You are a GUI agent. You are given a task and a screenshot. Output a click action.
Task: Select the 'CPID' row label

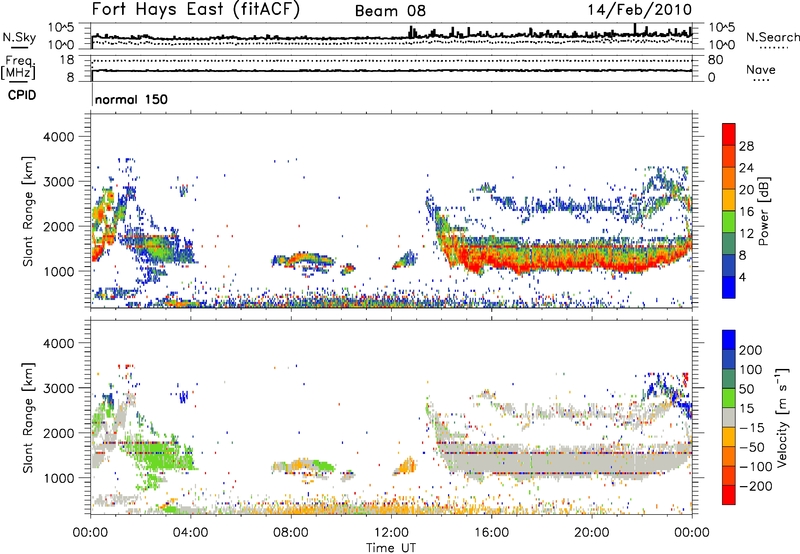pyautogui.click(x=22, y=95)
